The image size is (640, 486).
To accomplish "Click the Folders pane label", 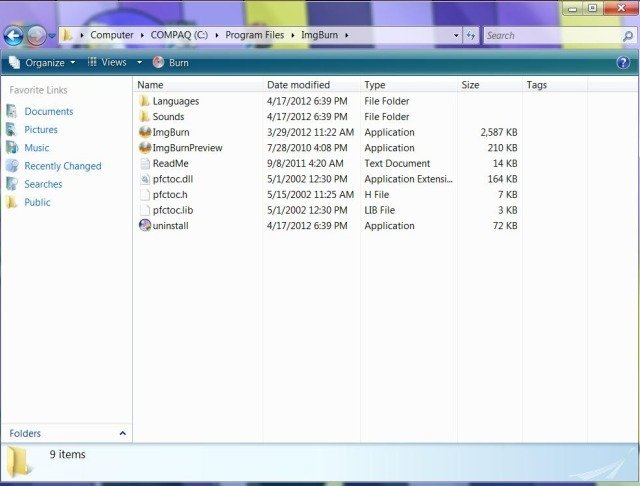I will pos(25,433).
